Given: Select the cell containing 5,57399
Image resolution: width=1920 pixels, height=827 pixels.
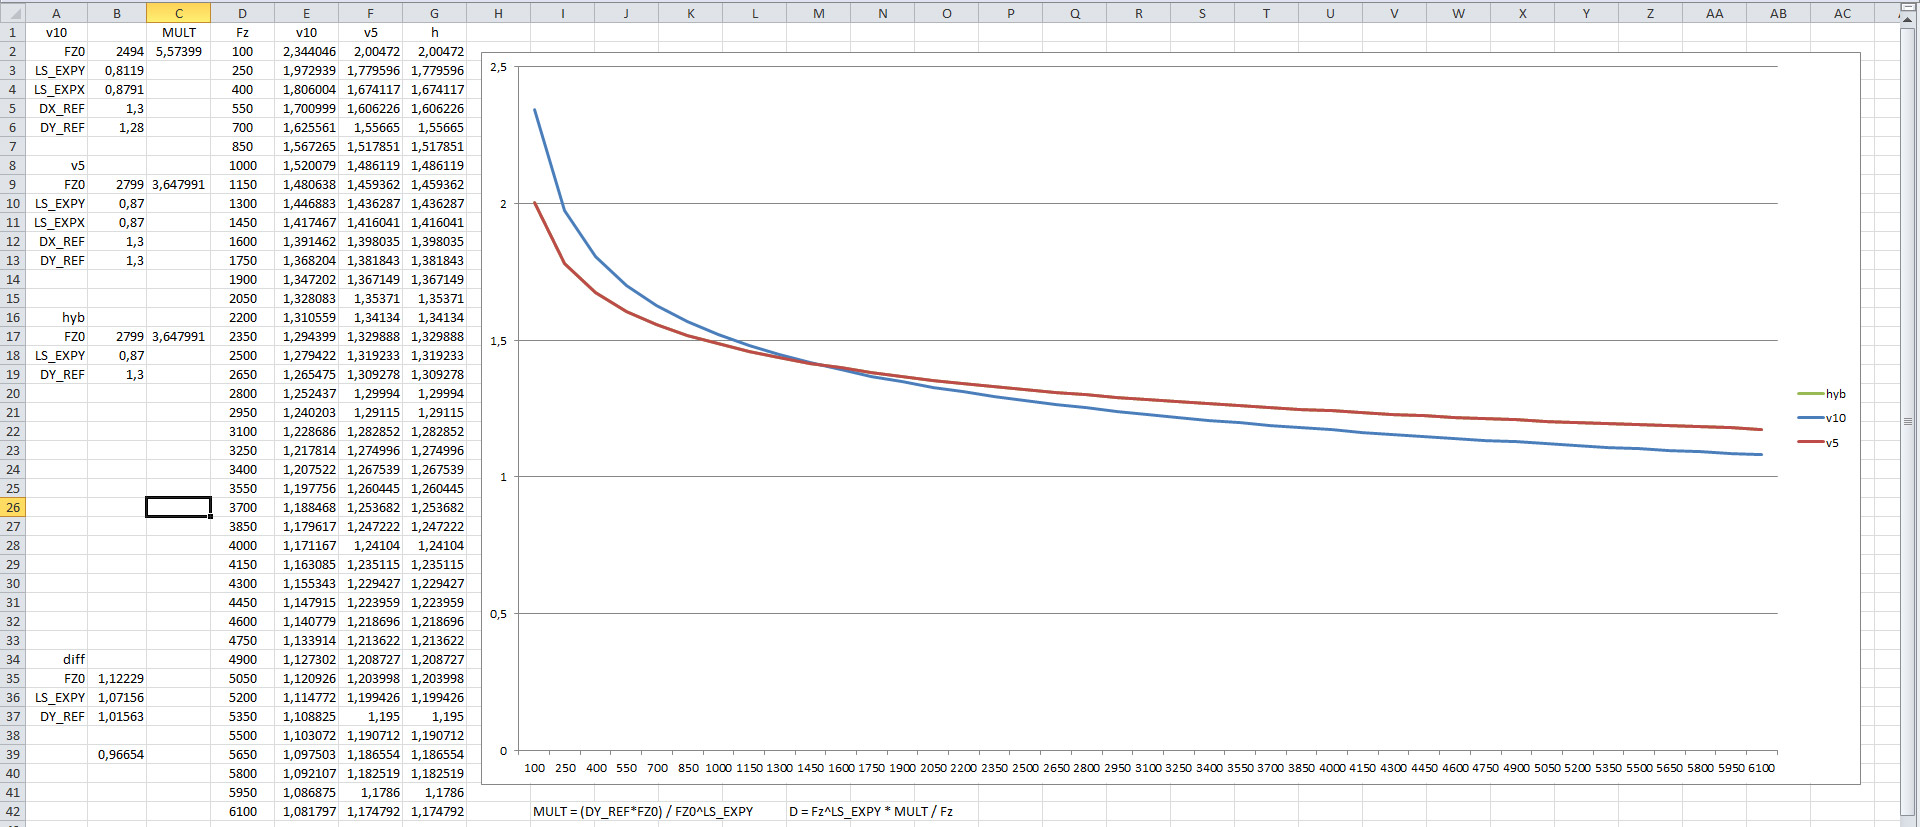Looking at the screenshot, I should click(x=178, y=51).
